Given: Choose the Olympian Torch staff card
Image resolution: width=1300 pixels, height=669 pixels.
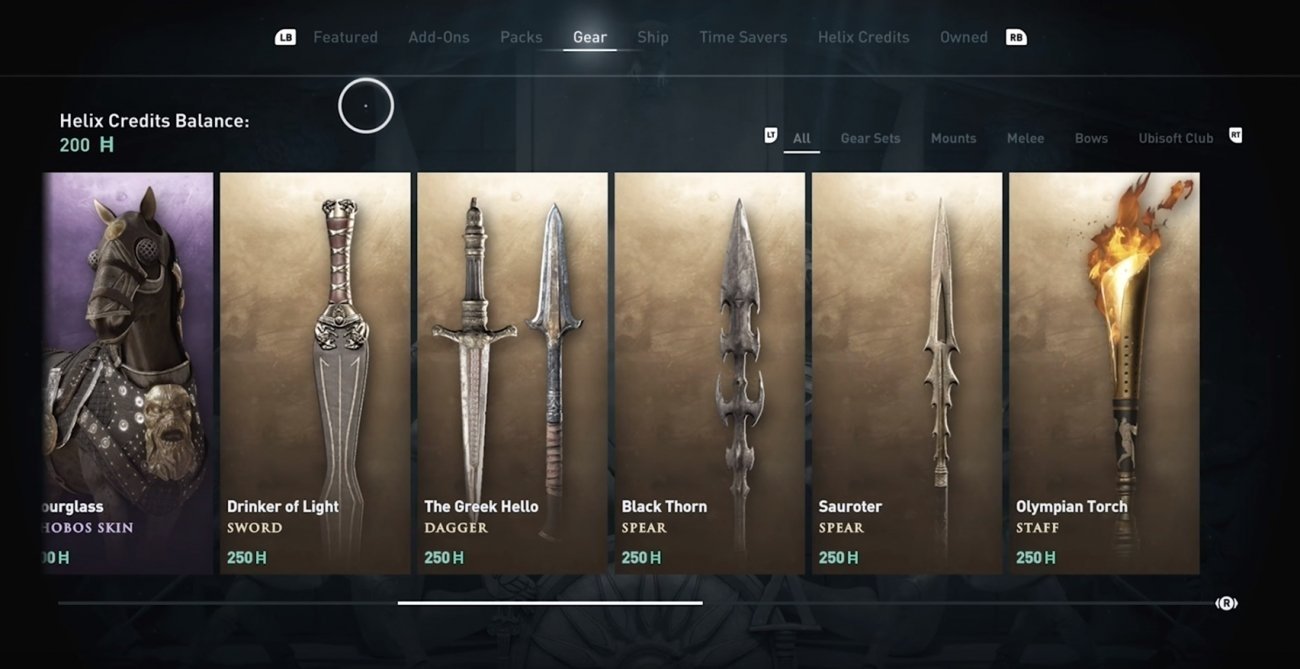Looking at the screenshot, I should click(1104, 373).
